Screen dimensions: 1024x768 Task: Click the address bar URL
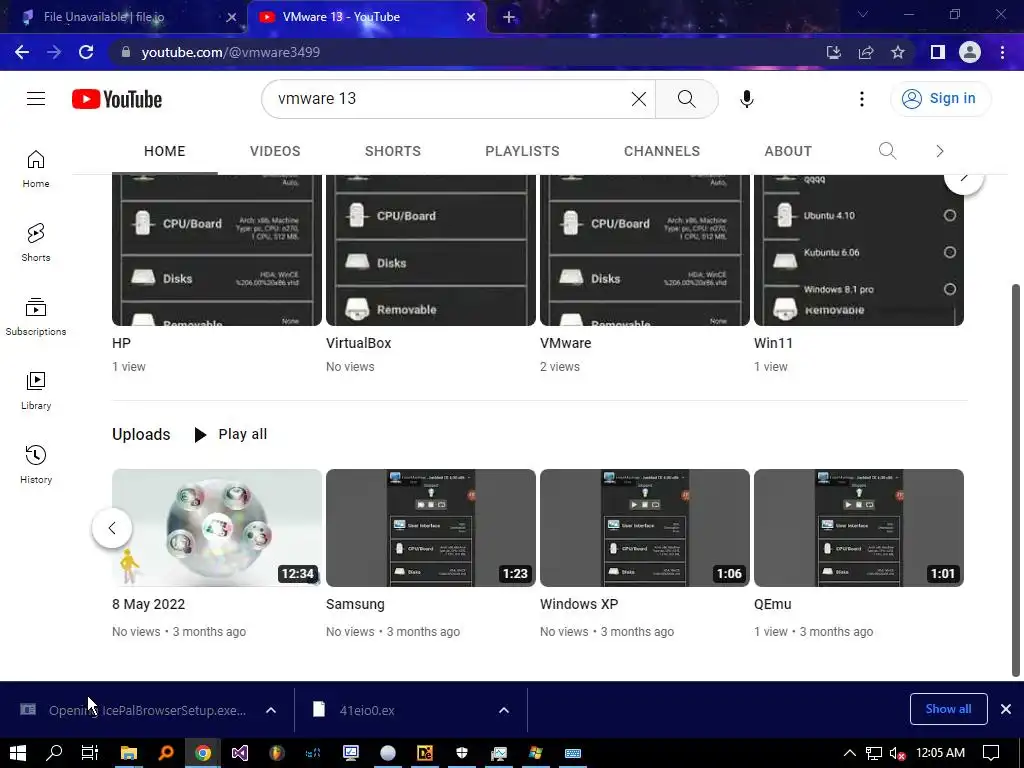[231, 52]
